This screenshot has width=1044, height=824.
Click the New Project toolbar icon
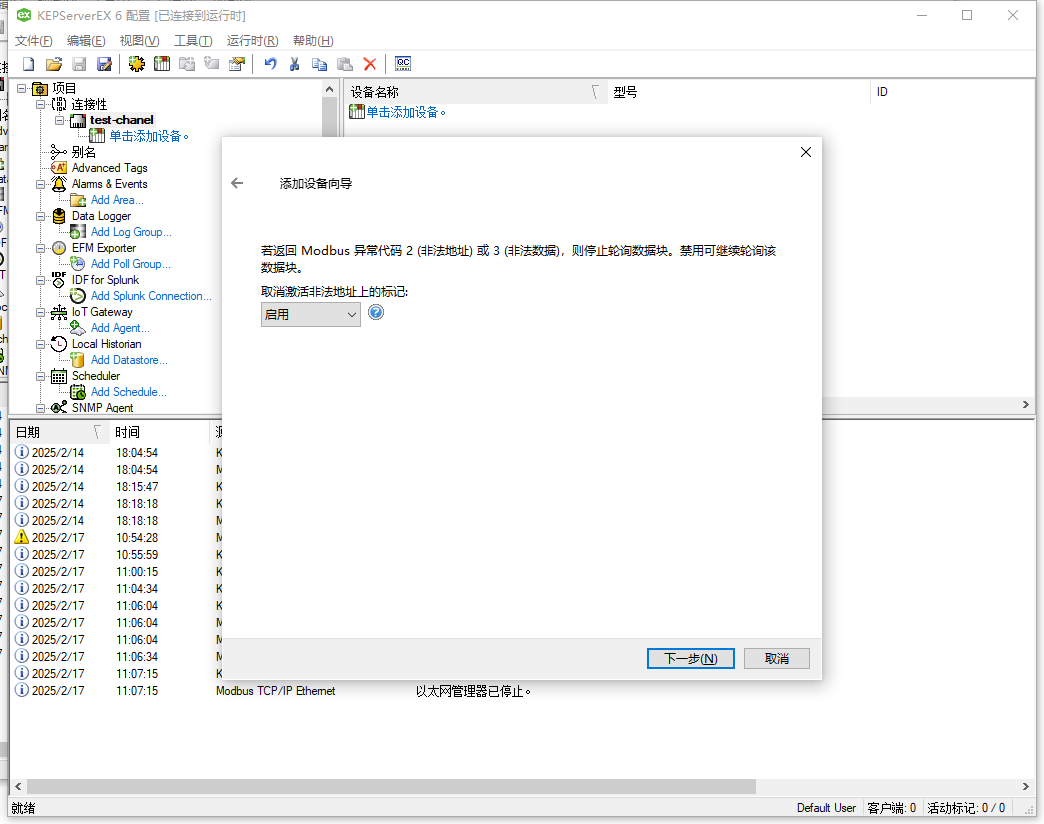[x=29, y=64]
